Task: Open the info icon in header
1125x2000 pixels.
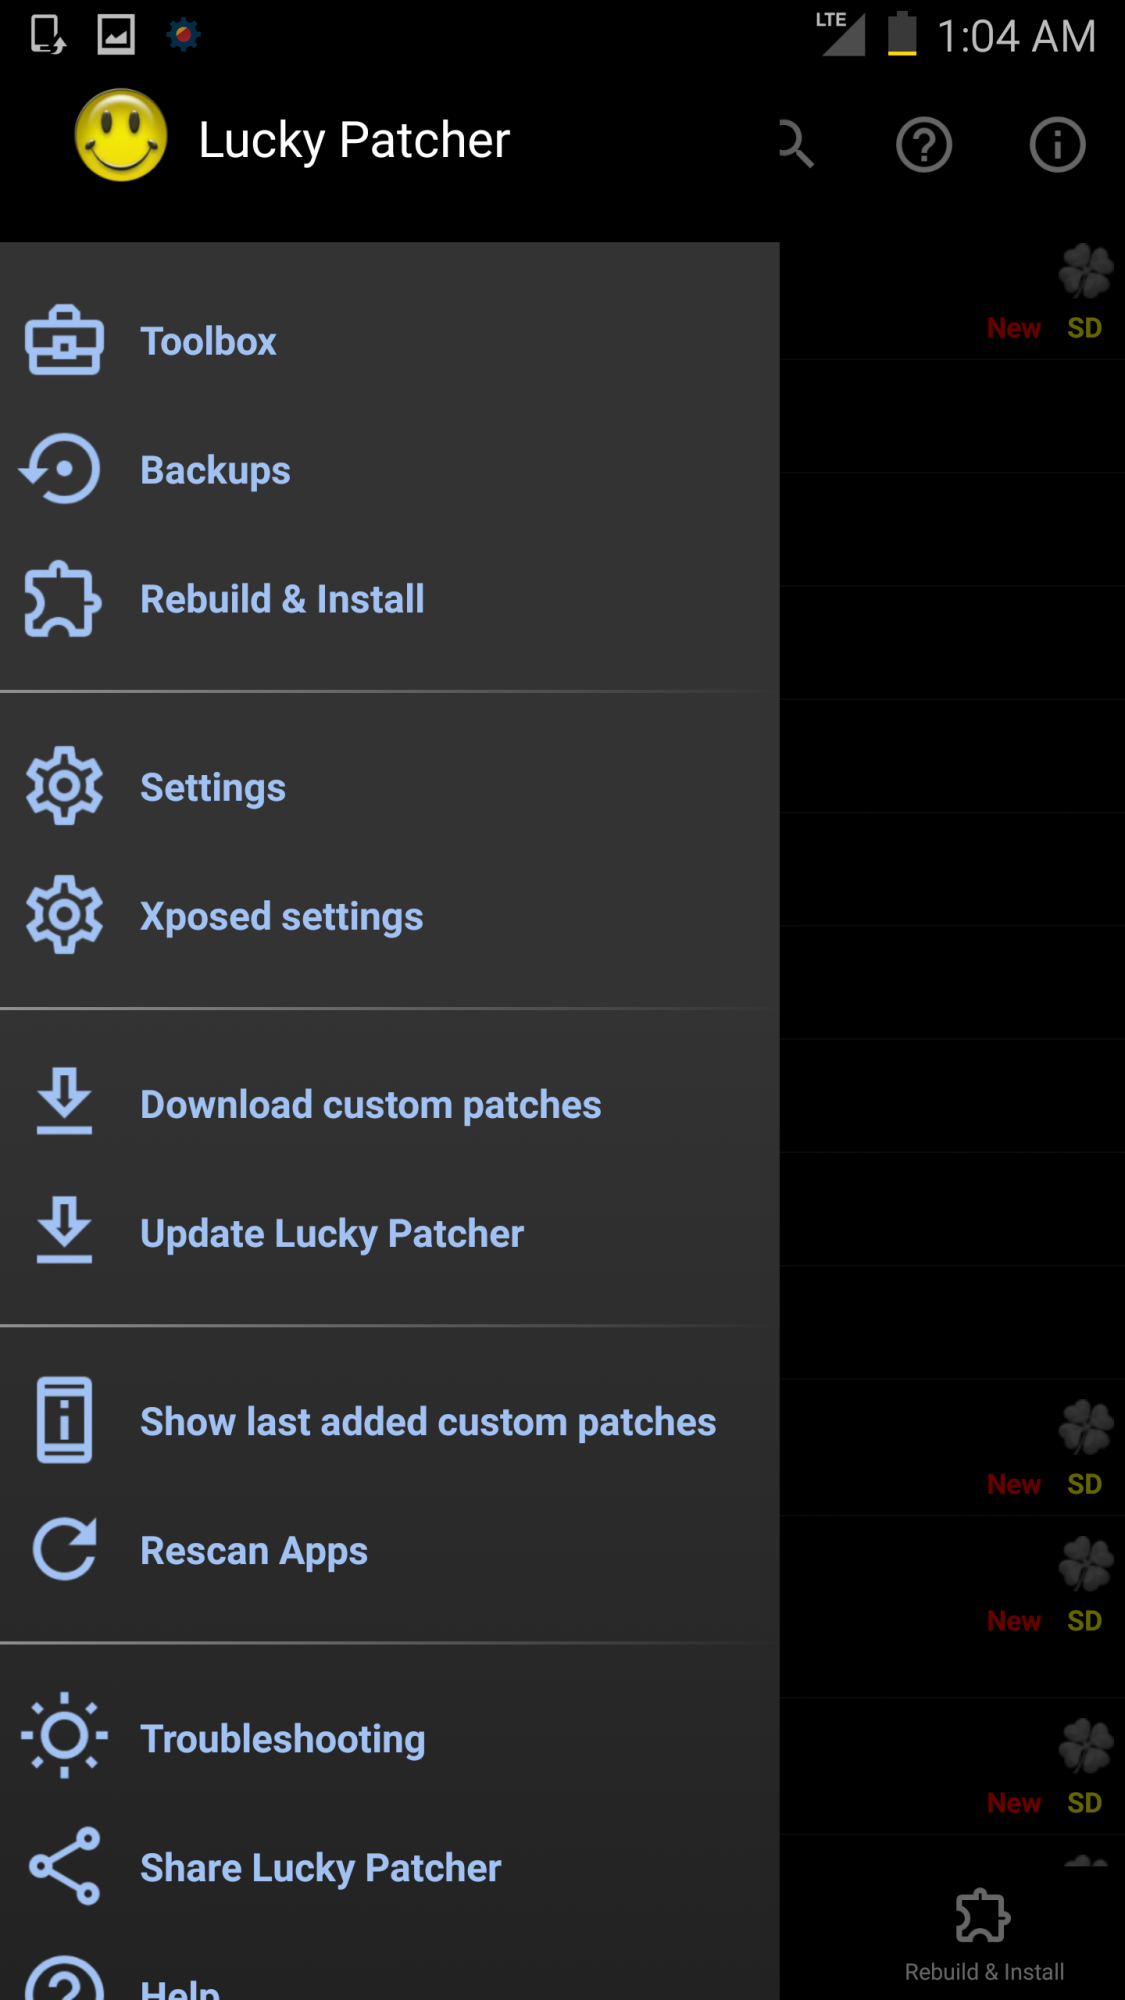Action: click(1057, 145)
